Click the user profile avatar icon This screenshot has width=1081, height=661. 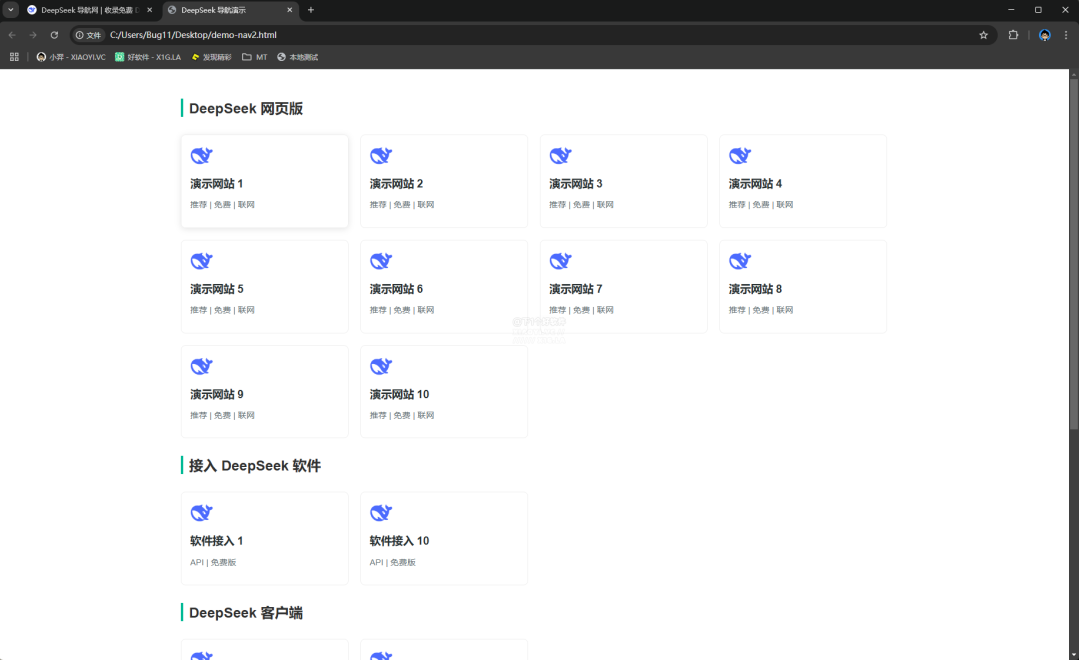pyautogui.click(x=1044, y=35)
